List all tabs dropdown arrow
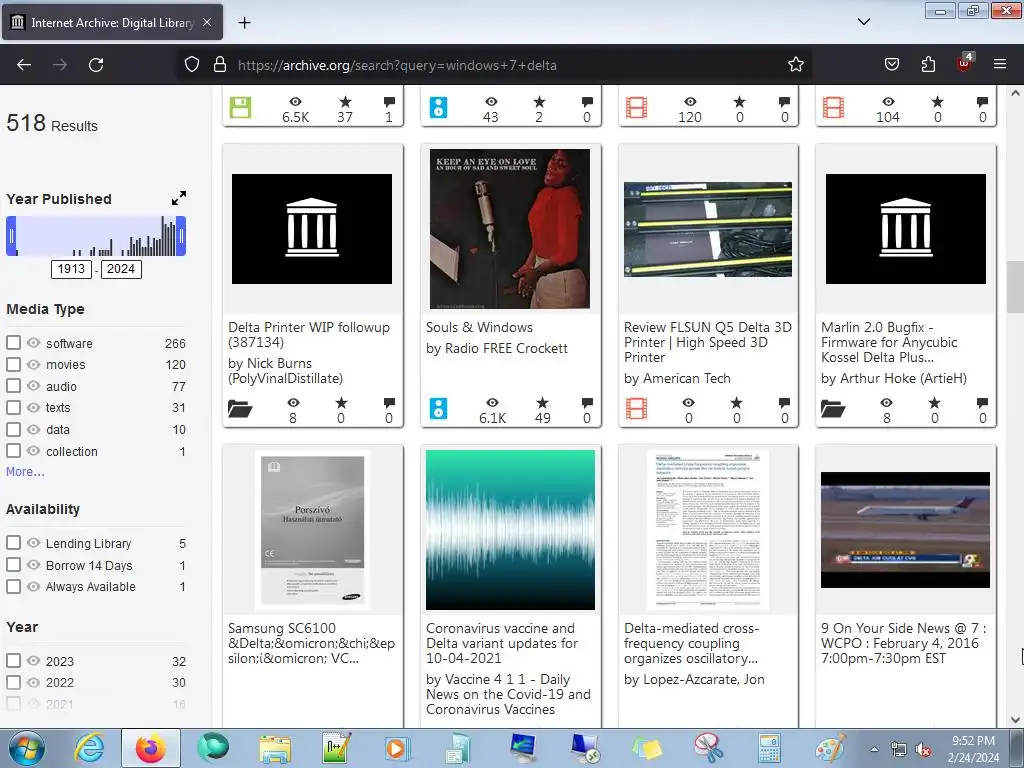The image size is (1024, 768). coord(863,22)
